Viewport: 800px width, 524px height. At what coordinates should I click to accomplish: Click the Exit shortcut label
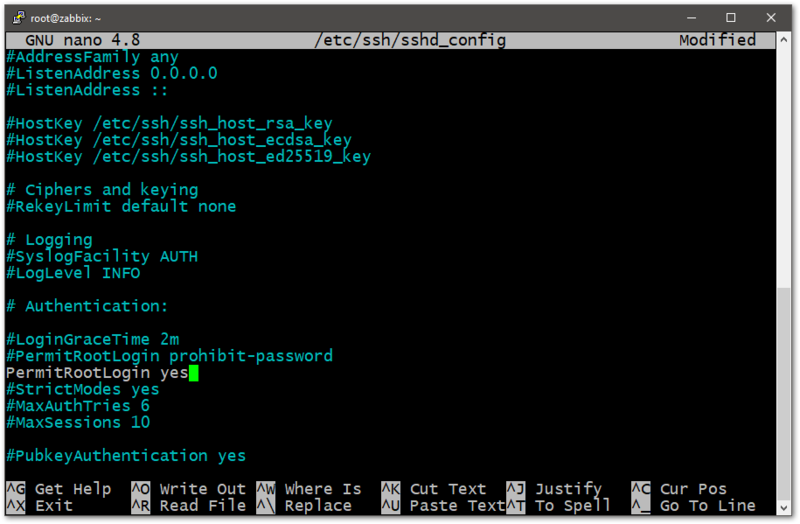[x=53, y=506]
